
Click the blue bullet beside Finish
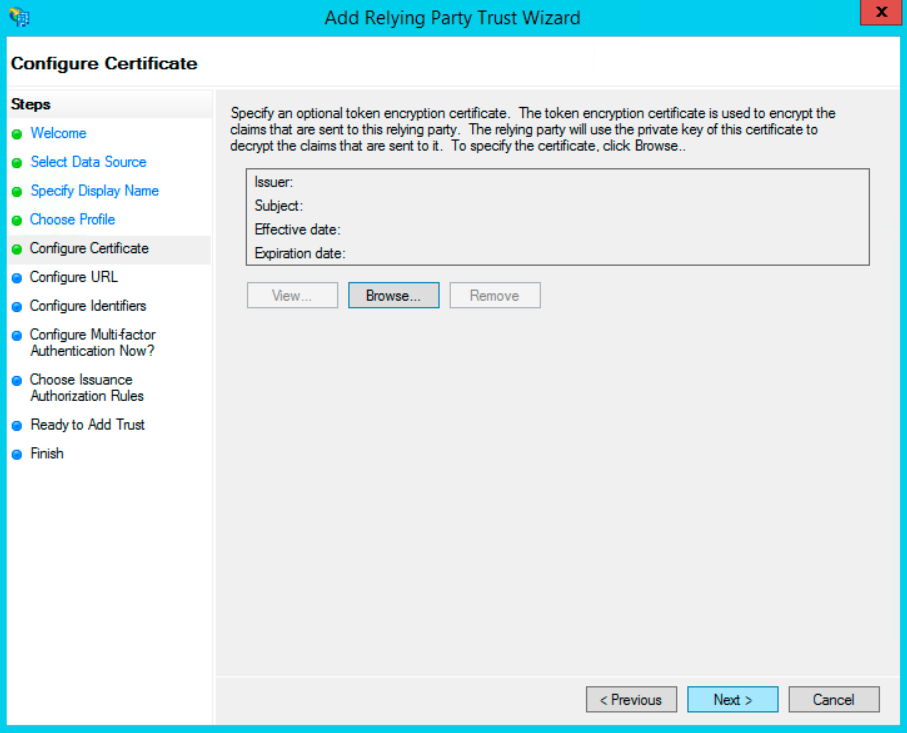pyautogui.click(x=17, y=455)
